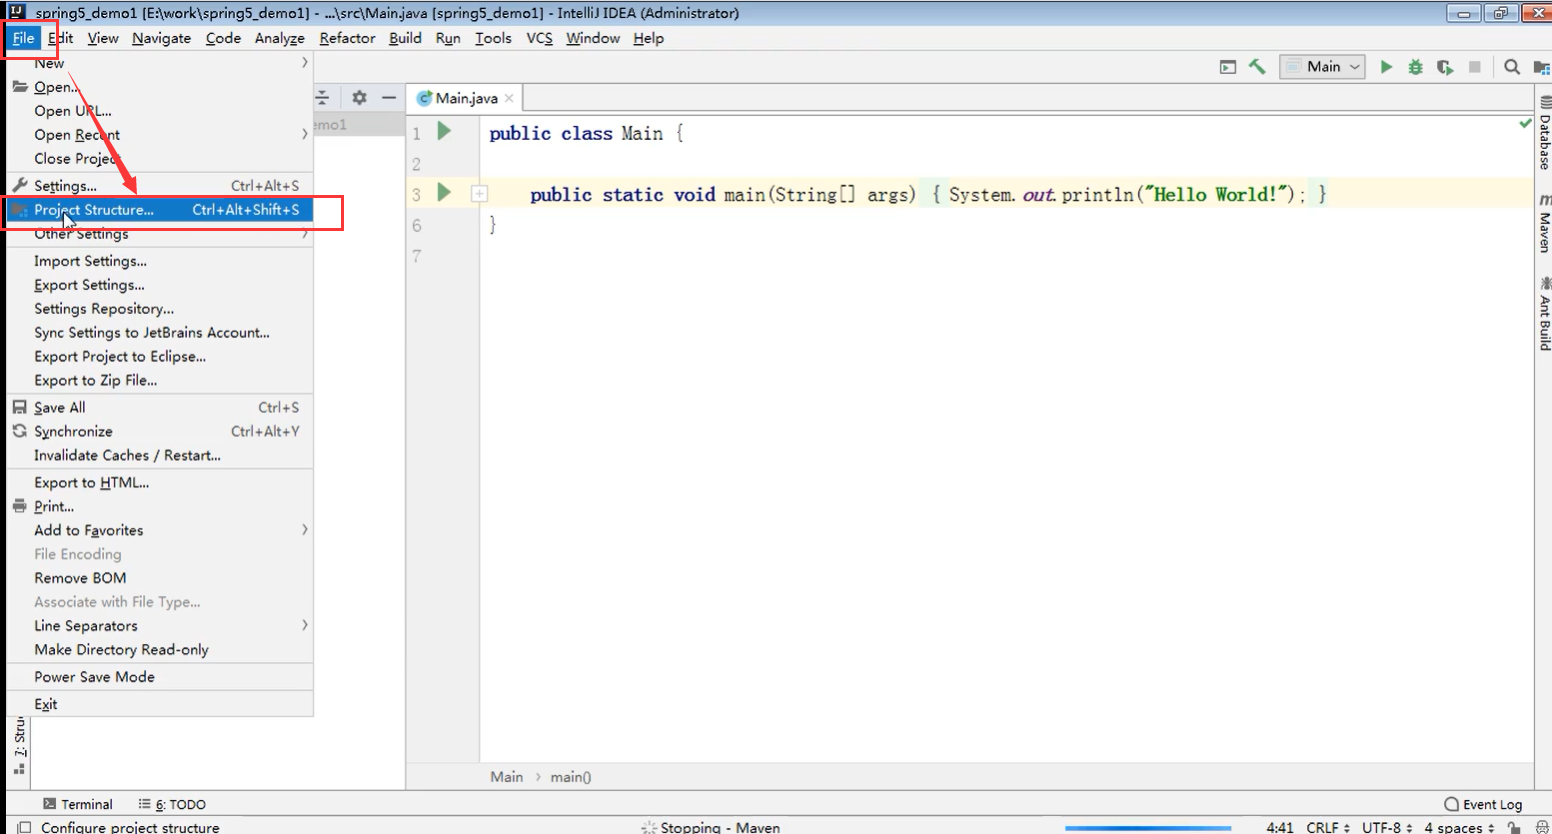Open the 6: TODO tool window

point(172,804)
